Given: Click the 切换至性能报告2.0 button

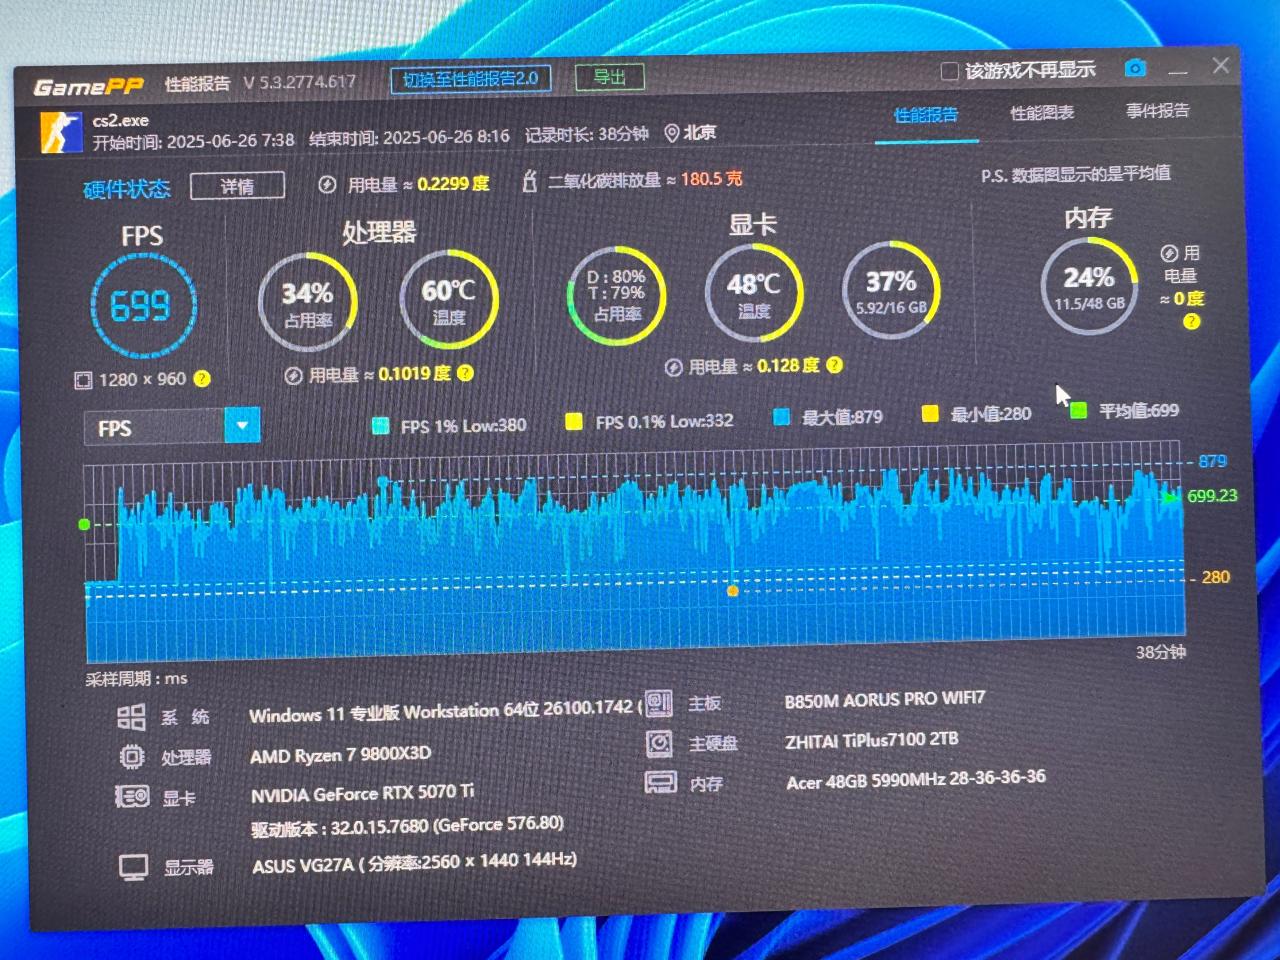Looking at the screenshot, I should pyautogui.click(x=471, y=79).
